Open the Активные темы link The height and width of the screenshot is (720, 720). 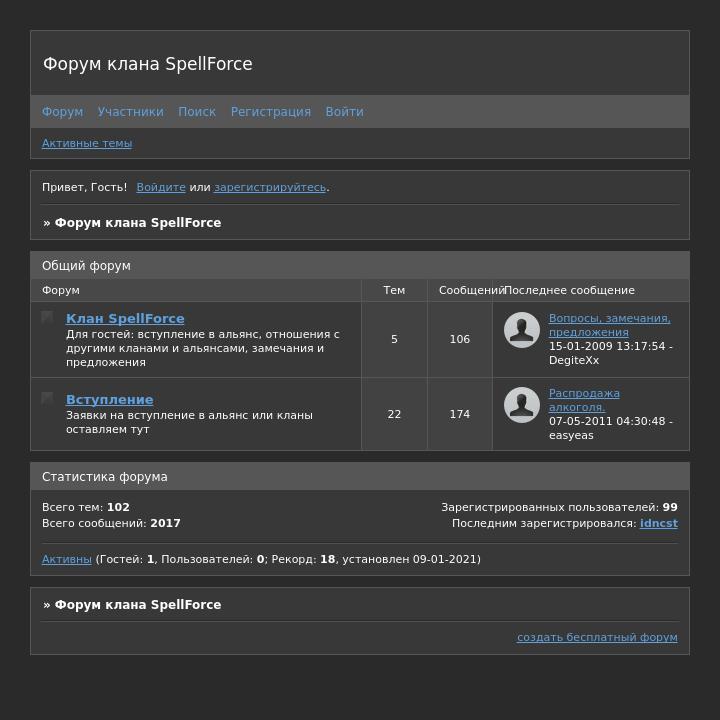click(87, 143)
